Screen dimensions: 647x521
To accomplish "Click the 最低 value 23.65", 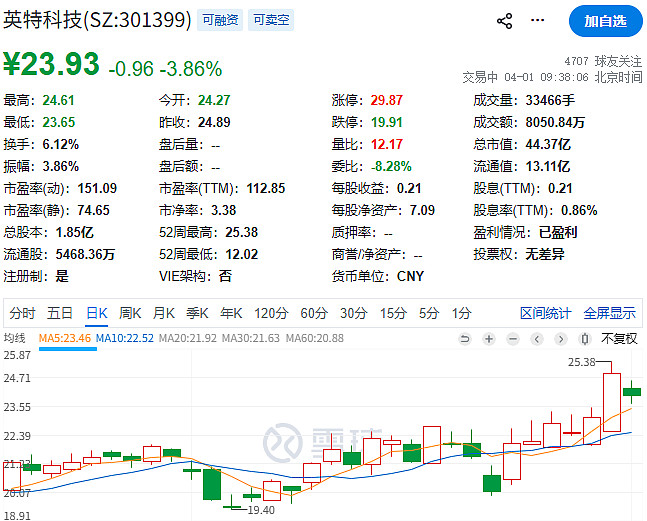I will pos(59,122).
